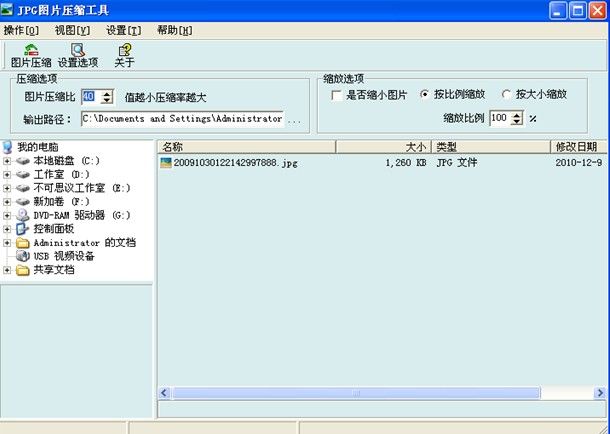Click the horizontal scrollbar thumb in file list
The width and height of the screenshot is (610, 434).
click(x=356, y=393)
